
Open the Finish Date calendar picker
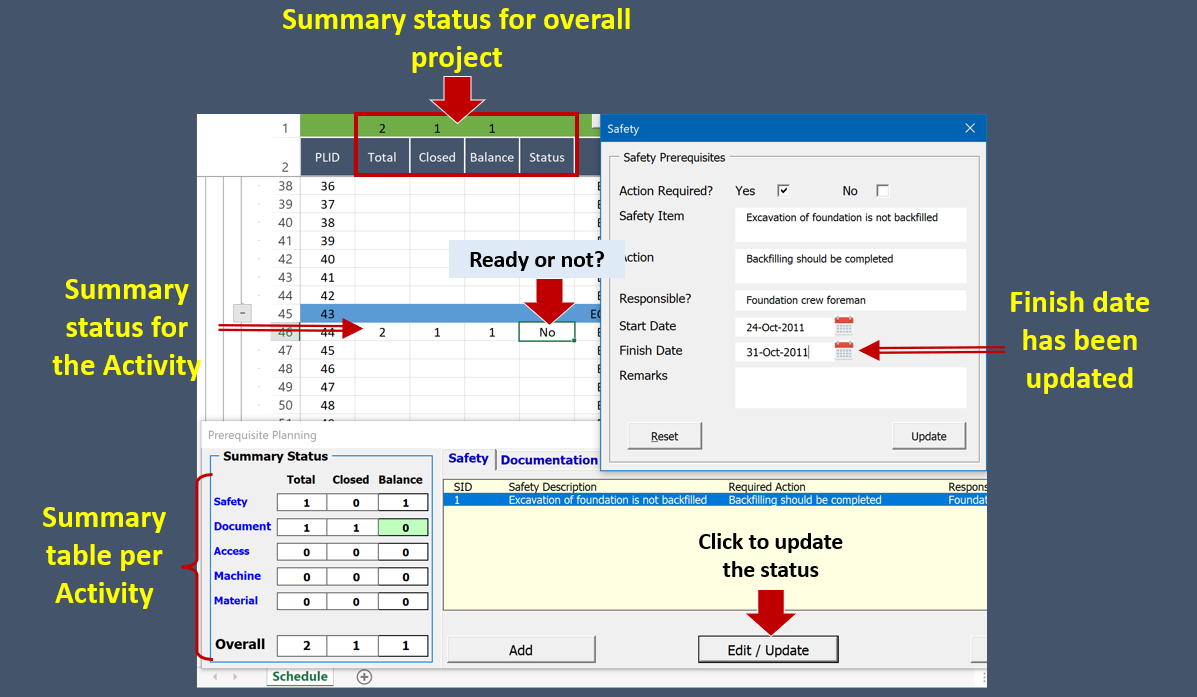(x=844, y=351)
